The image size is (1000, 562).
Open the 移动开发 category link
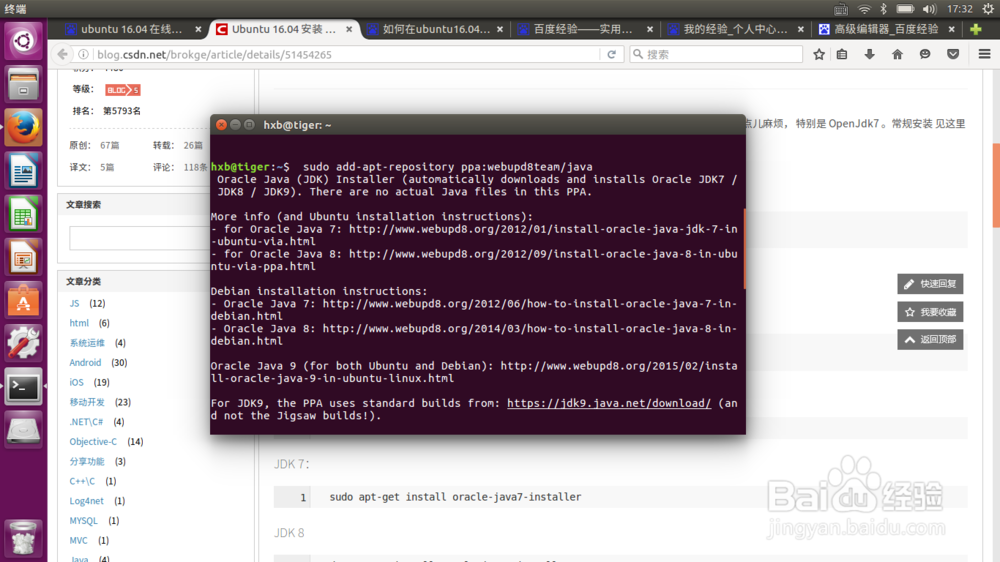tap(87, 402)
